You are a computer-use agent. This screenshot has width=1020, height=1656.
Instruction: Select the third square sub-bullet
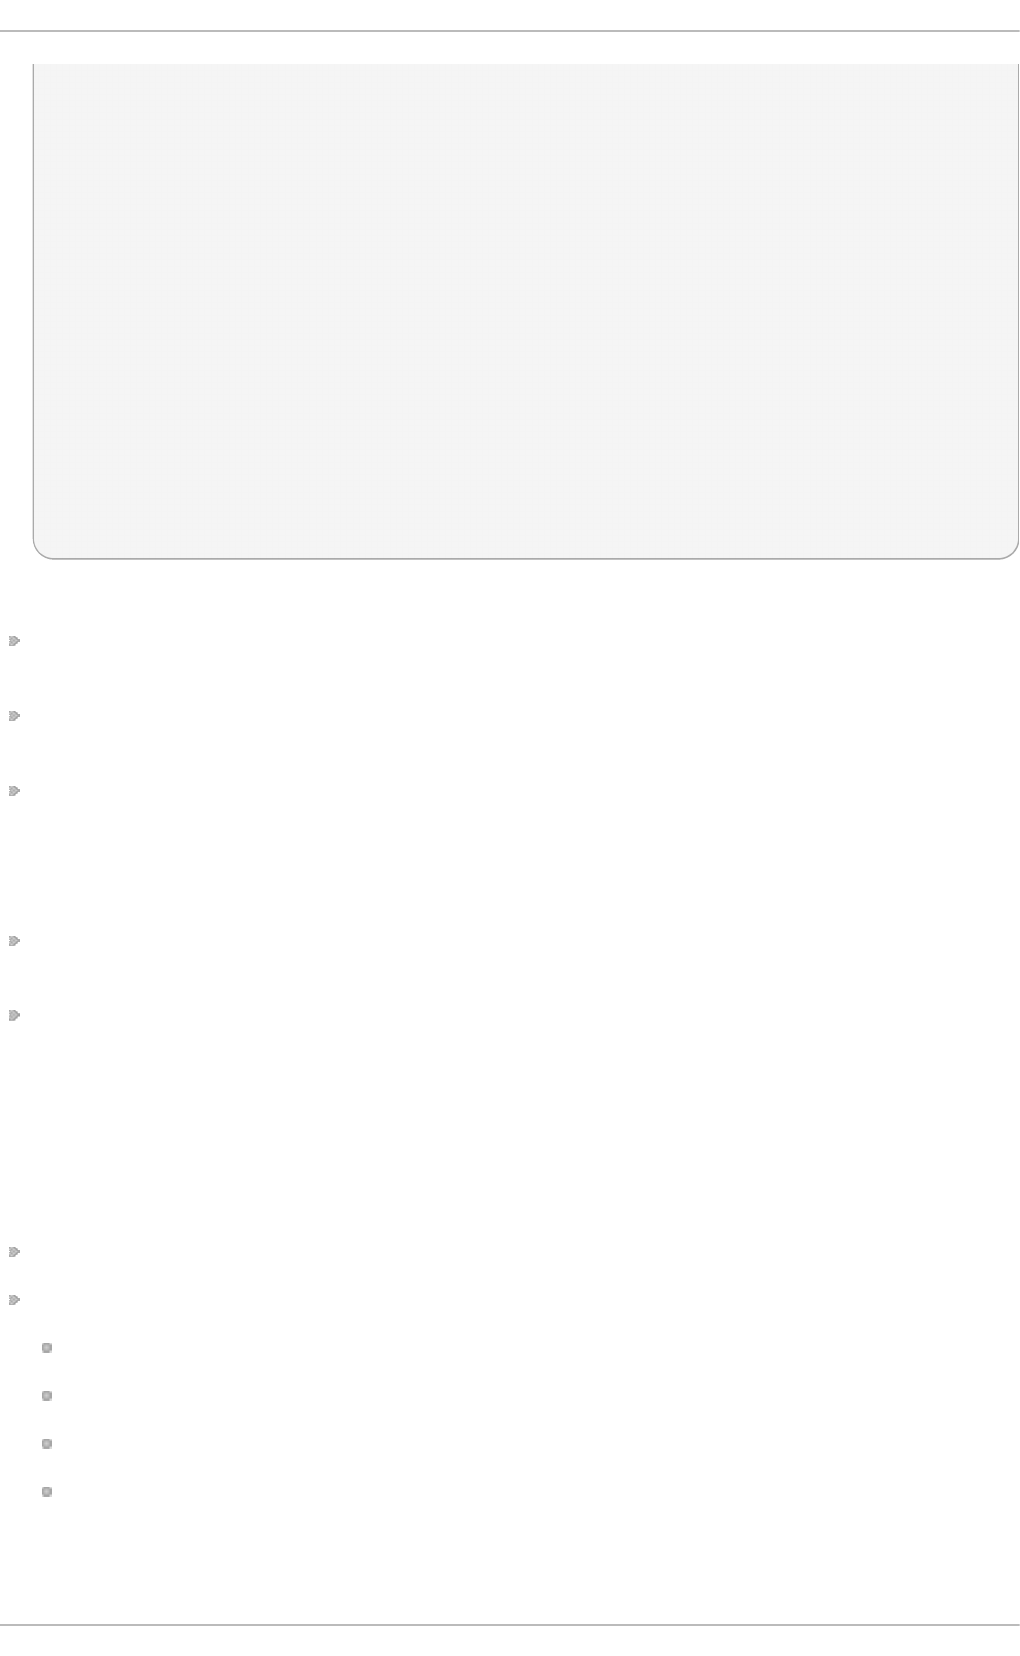(x=47, y=1444)
